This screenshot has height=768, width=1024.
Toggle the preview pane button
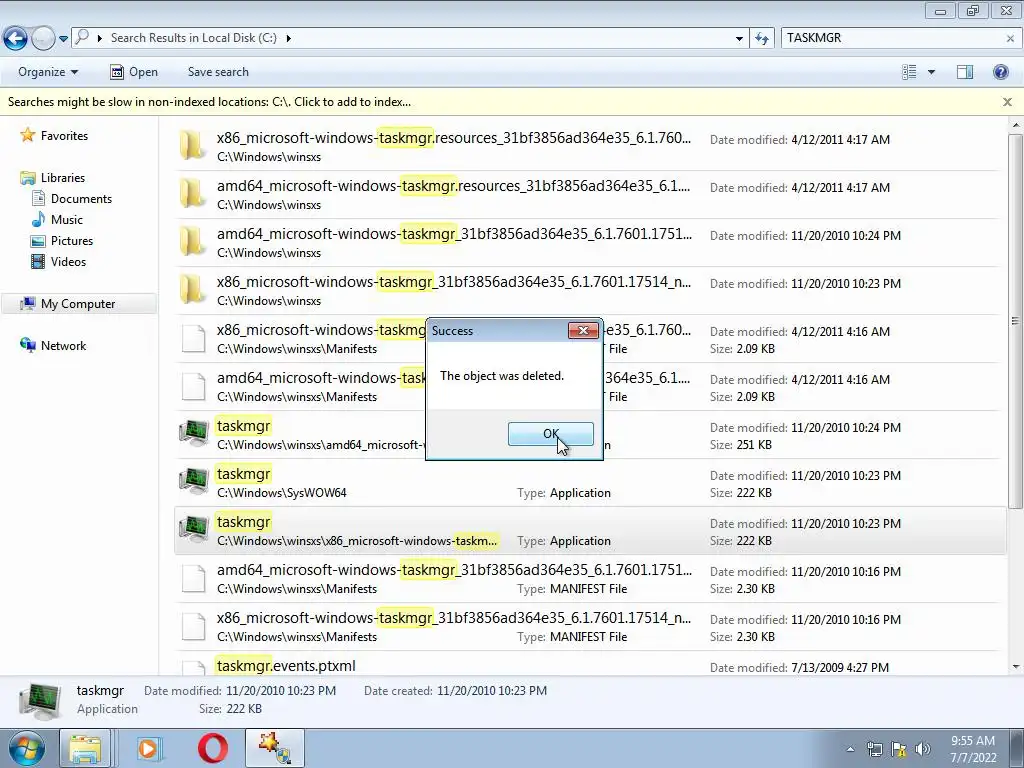tap(965, 72)
